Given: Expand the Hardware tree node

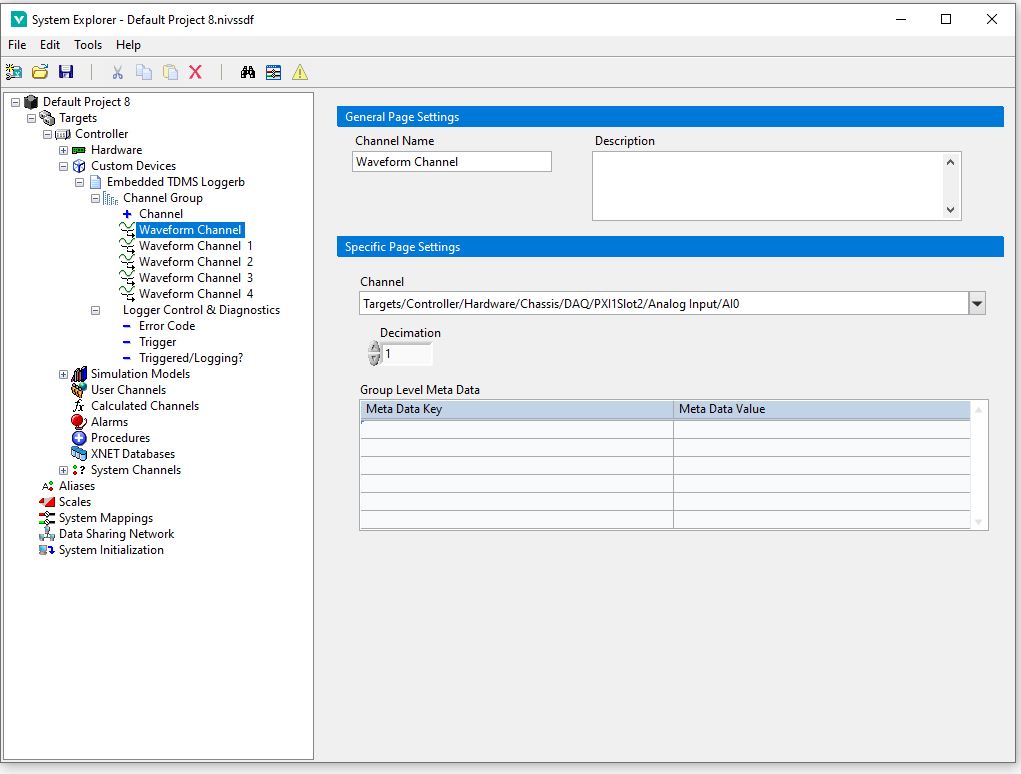Looking at the screenshot, I should tap(63, 150).
